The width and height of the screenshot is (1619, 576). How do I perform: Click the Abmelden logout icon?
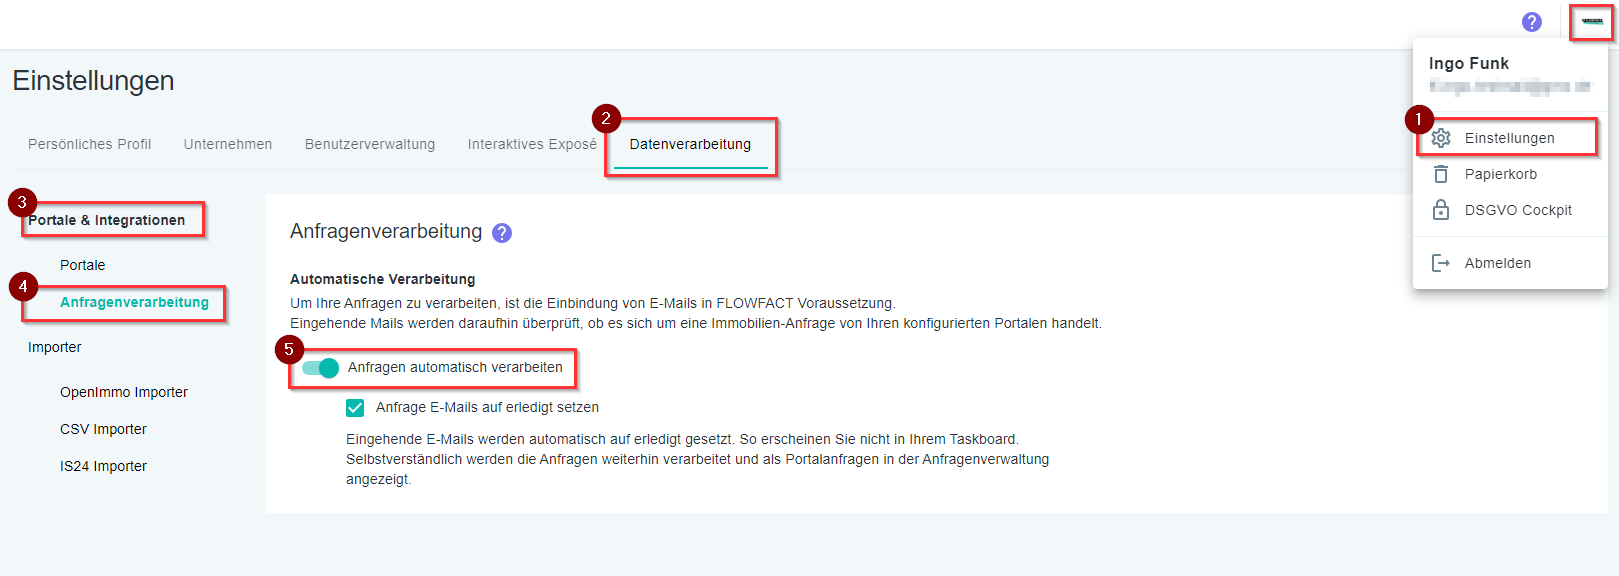pyautogui.click(x=1441, y=263)
